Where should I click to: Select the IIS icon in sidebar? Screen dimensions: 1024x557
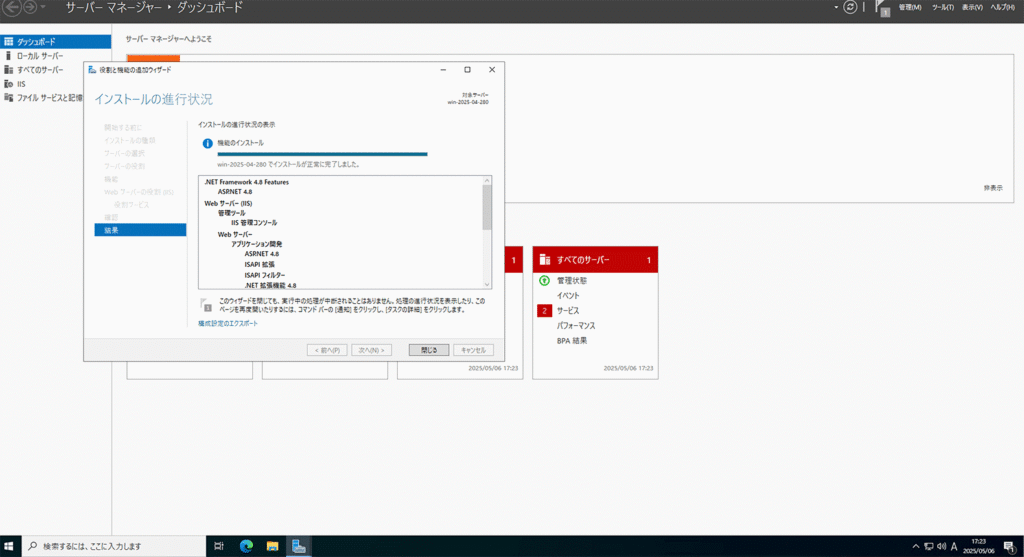(x=9, y=84)
